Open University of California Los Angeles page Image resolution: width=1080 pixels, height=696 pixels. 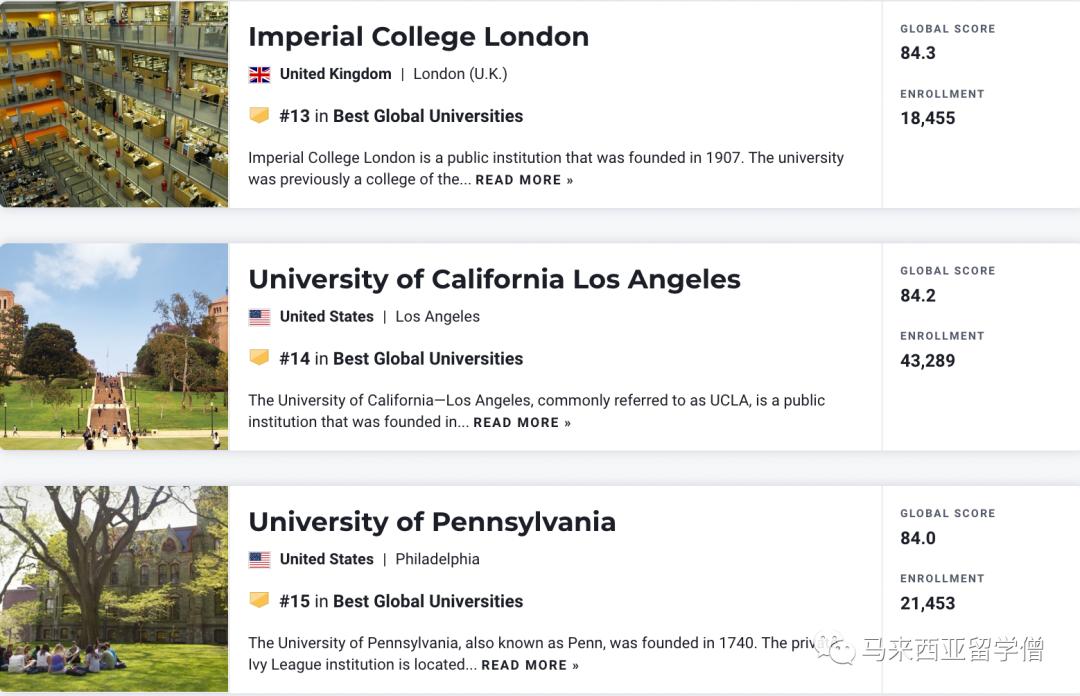(494, 279)
